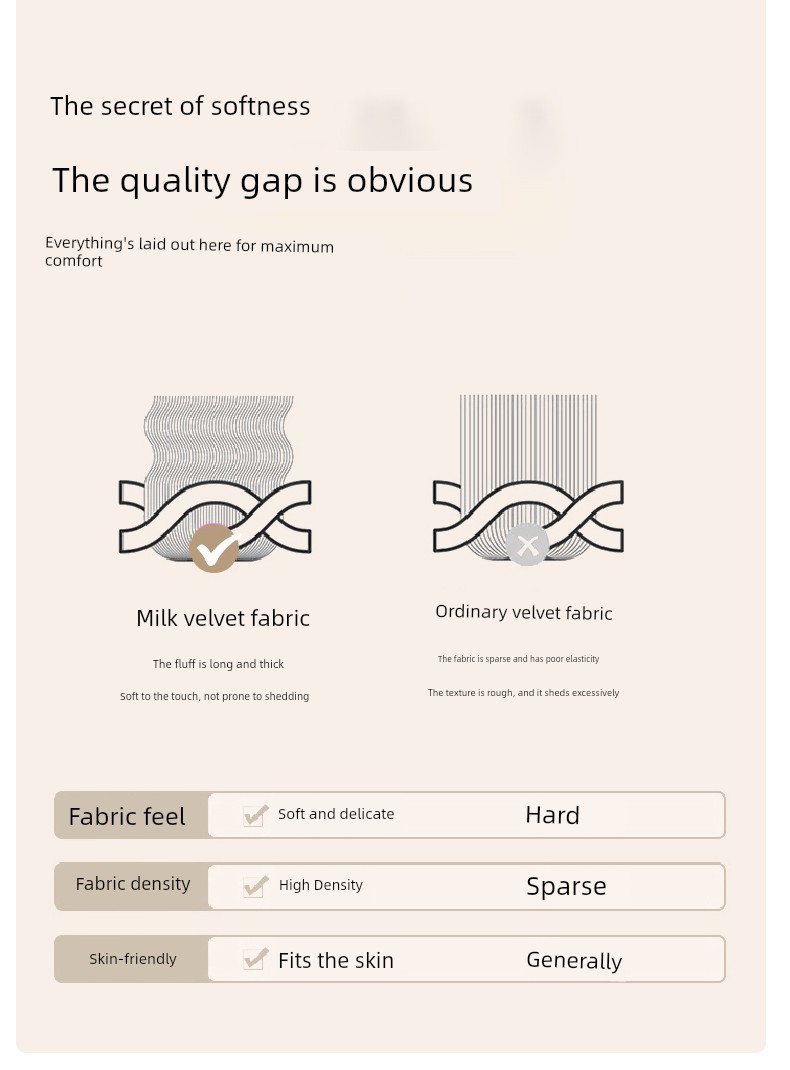Screen dimensions: 790x1070
Task: Click the sparse fabric poor elasticity description
Action: click(518, 659)
